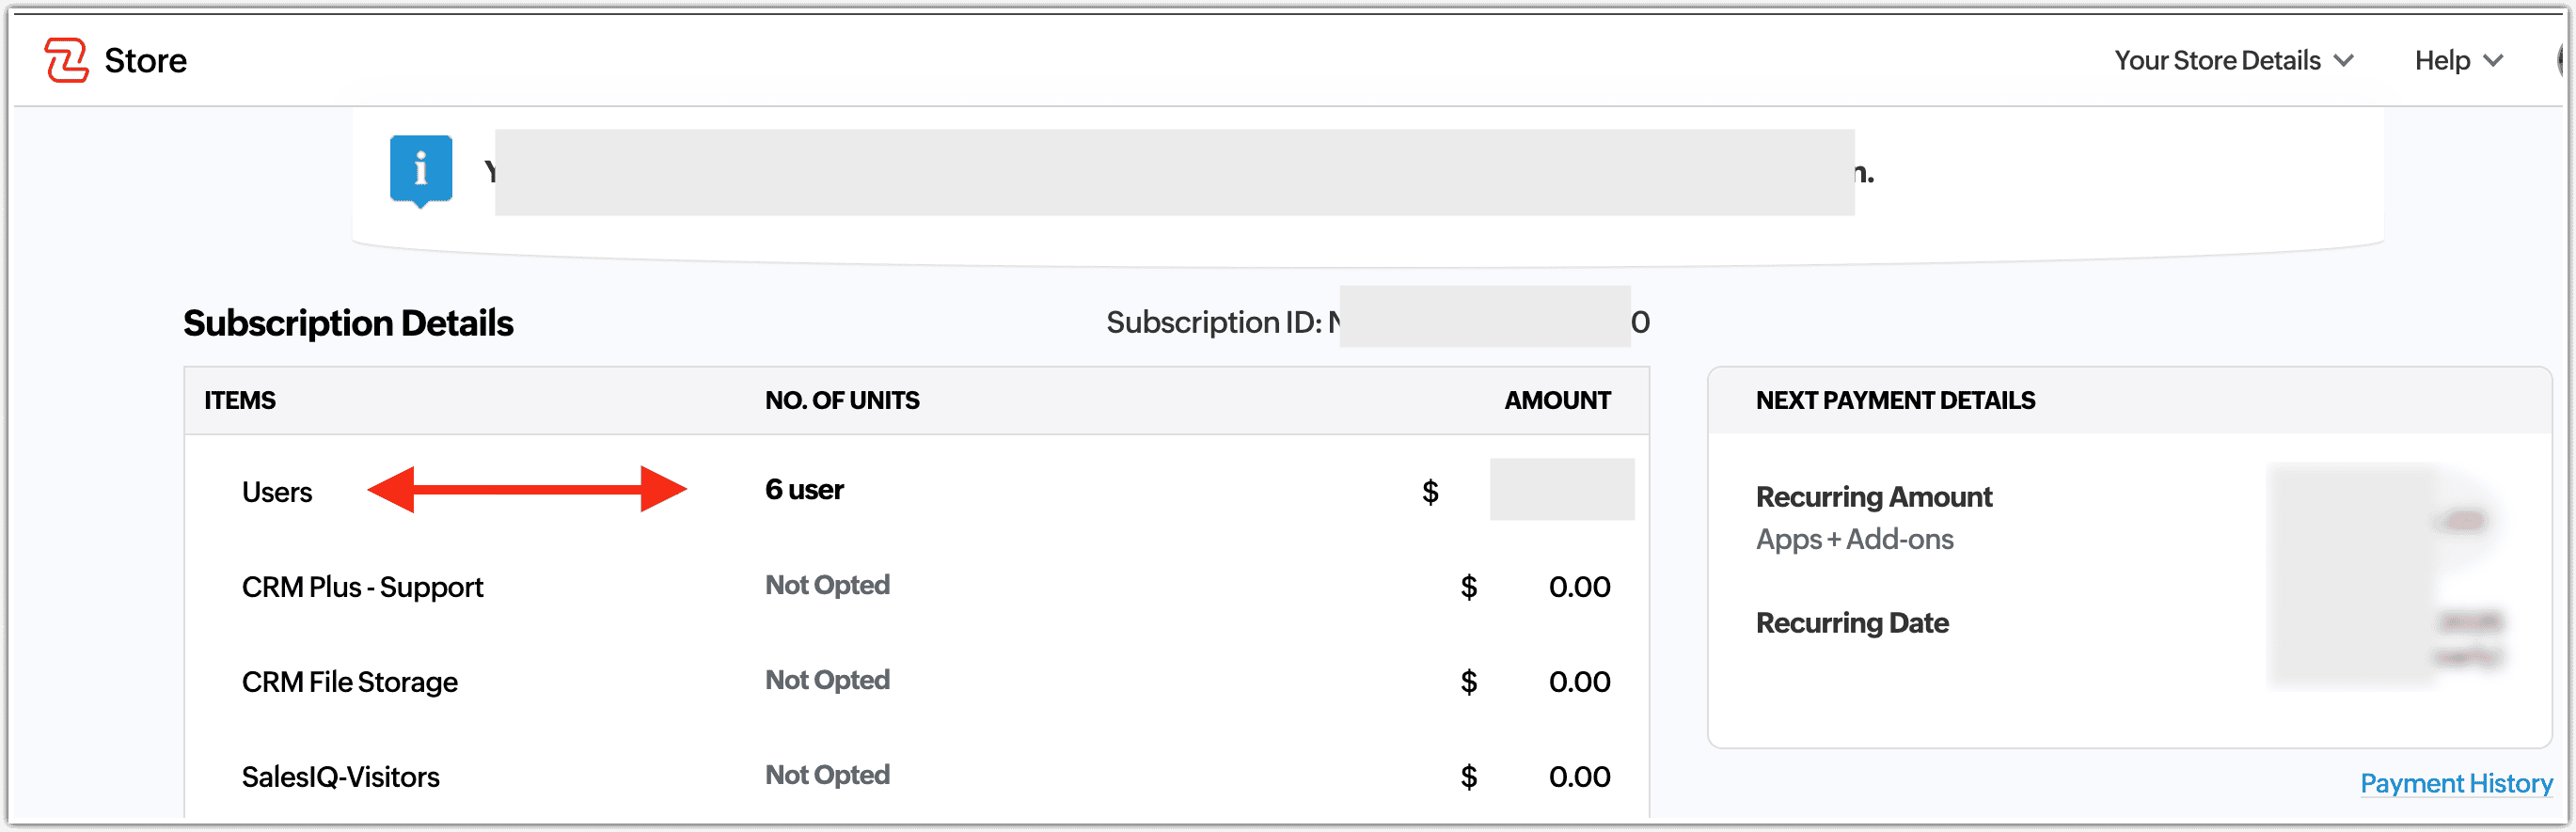Expand the Your Store Details dropdown
Image resolution: width=2576 pixels, height=832 pixels.
tap(2233, 61)
